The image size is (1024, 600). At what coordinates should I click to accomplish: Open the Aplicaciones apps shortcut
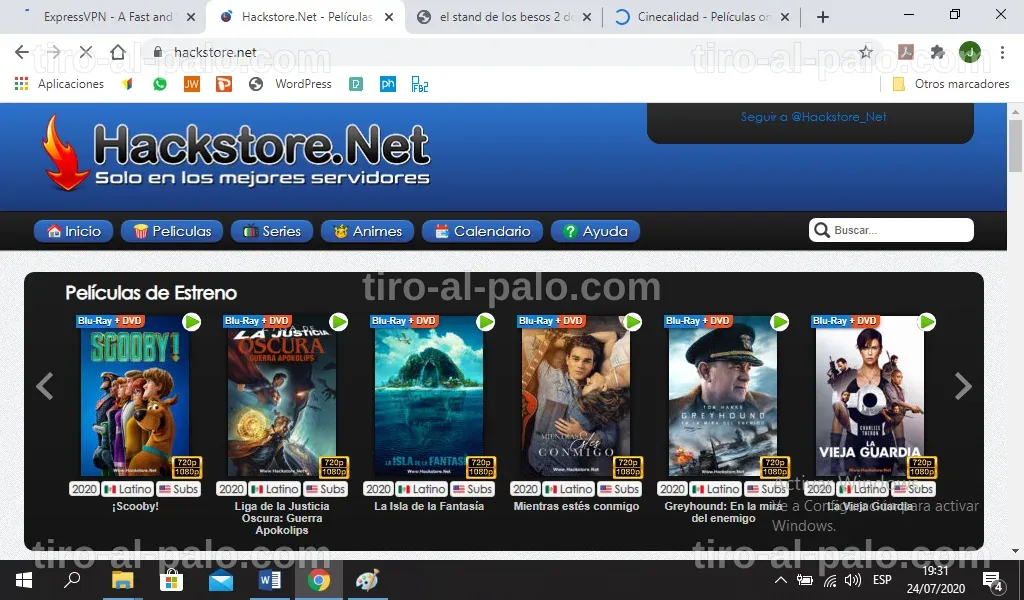click(59, 84)
